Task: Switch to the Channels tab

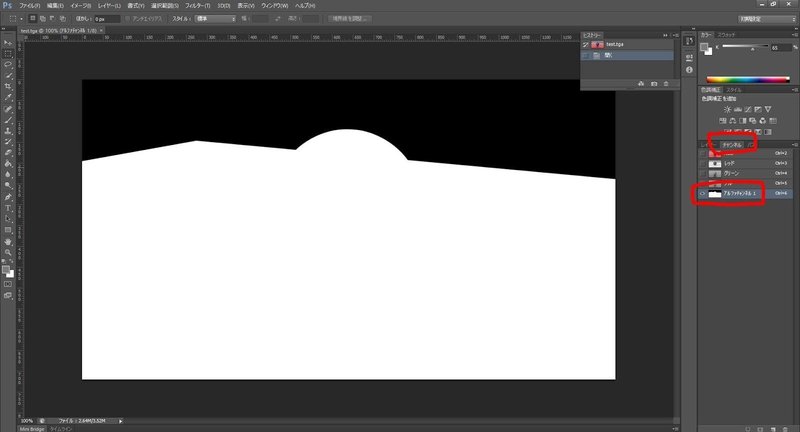Action: click(732, 145)
